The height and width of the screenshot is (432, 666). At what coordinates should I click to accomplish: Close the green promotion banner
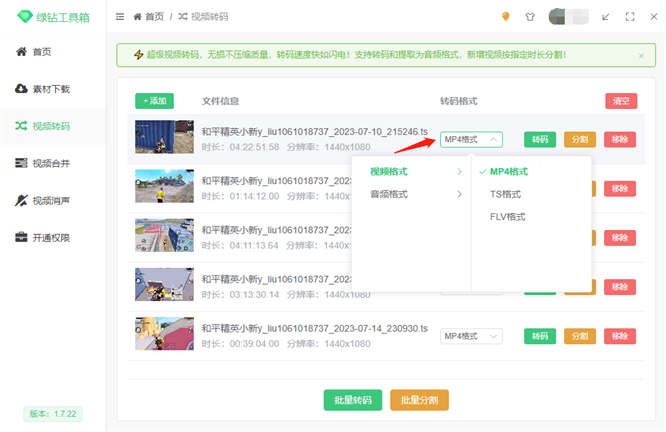(x=641, y=56)
